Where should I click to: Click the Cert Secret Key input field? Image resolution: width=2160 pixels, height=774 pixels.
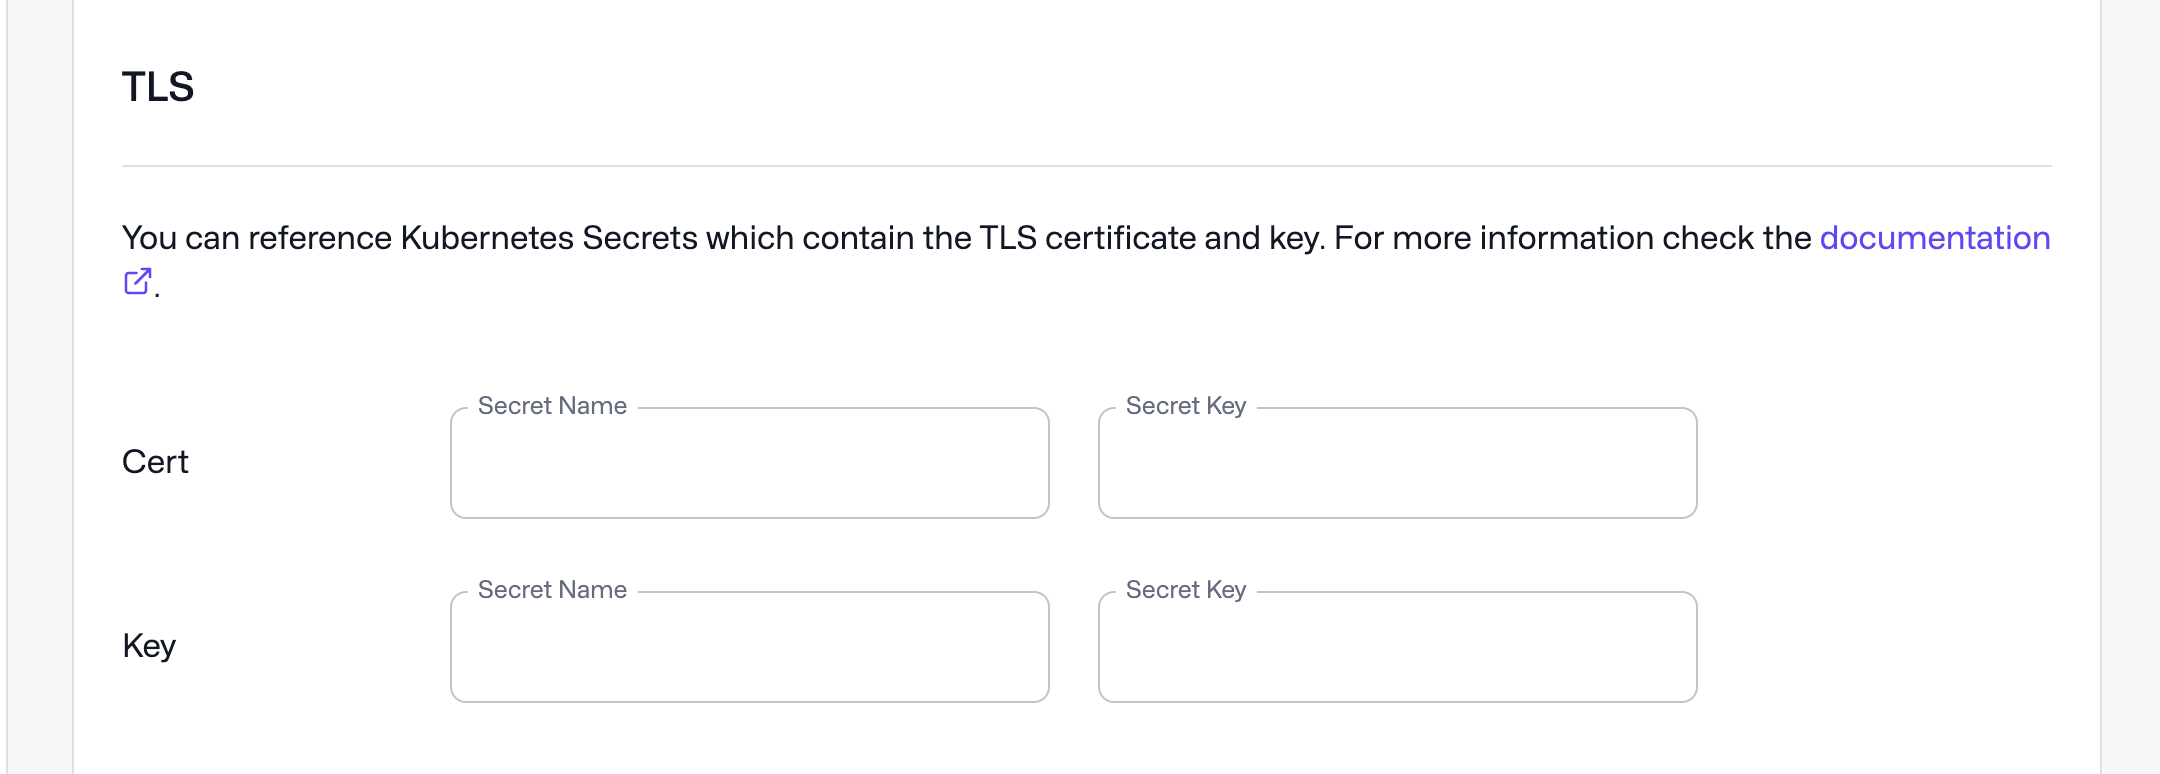click(1397, 462)
